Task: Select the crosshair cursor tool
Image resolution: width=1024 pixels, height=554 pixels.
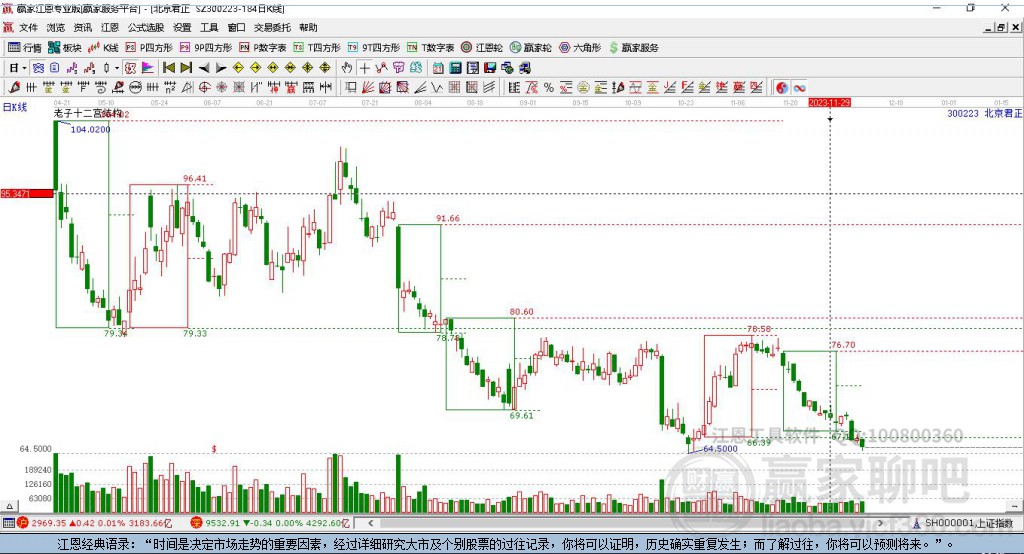Action: tap(365, 68)
